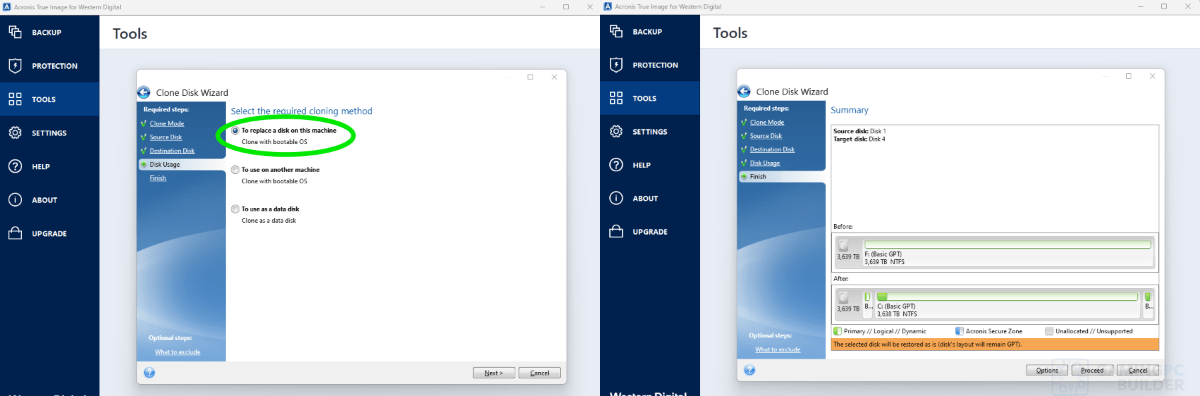1200x396 pixels.
Task: Click disk drive icon in After section
Action: [843, 298]
